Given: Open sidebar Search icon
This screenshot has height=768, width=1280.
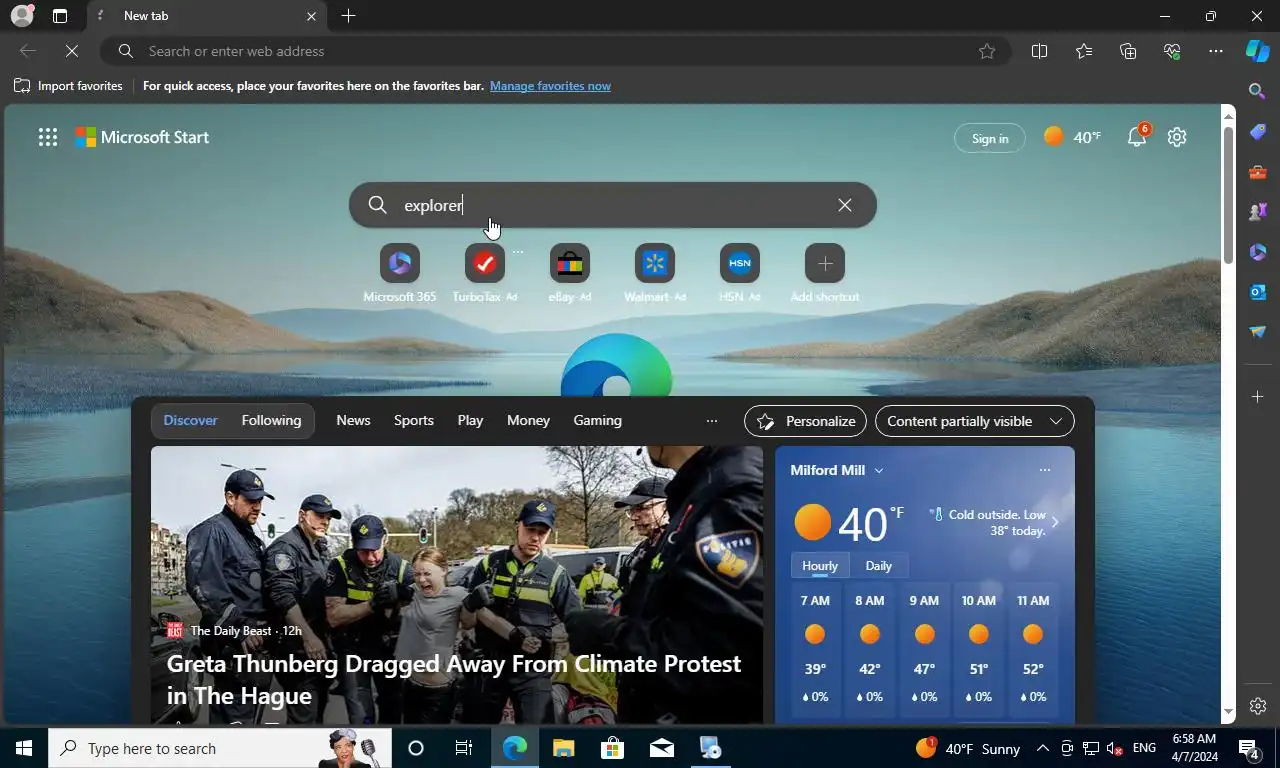Looking at the screenshot, I should (1258, 91).
